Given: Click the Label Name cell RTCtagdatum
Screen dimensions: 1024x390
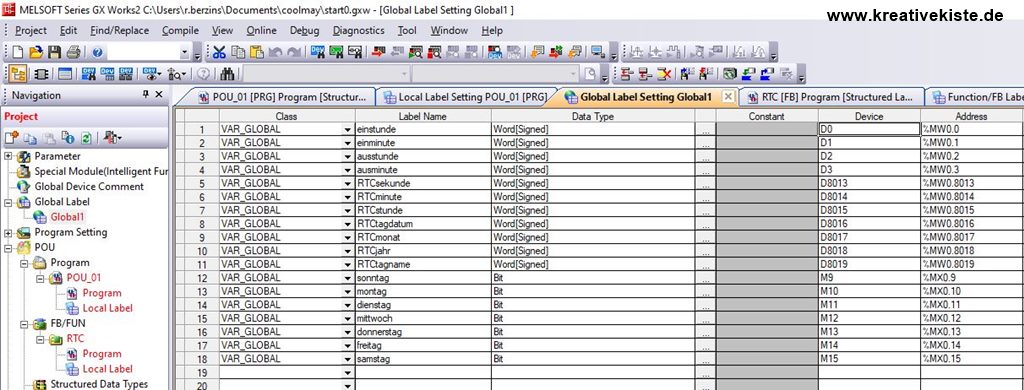Looking at the screenshot, I should [423, 223].
